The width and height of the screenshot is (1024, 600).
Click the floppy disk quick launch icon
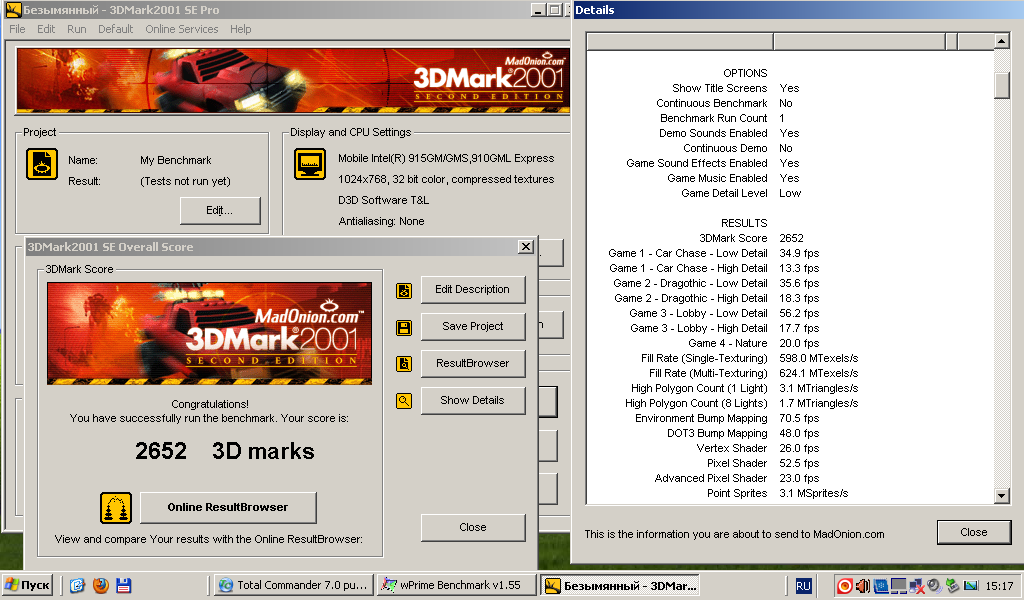[123, 585]
